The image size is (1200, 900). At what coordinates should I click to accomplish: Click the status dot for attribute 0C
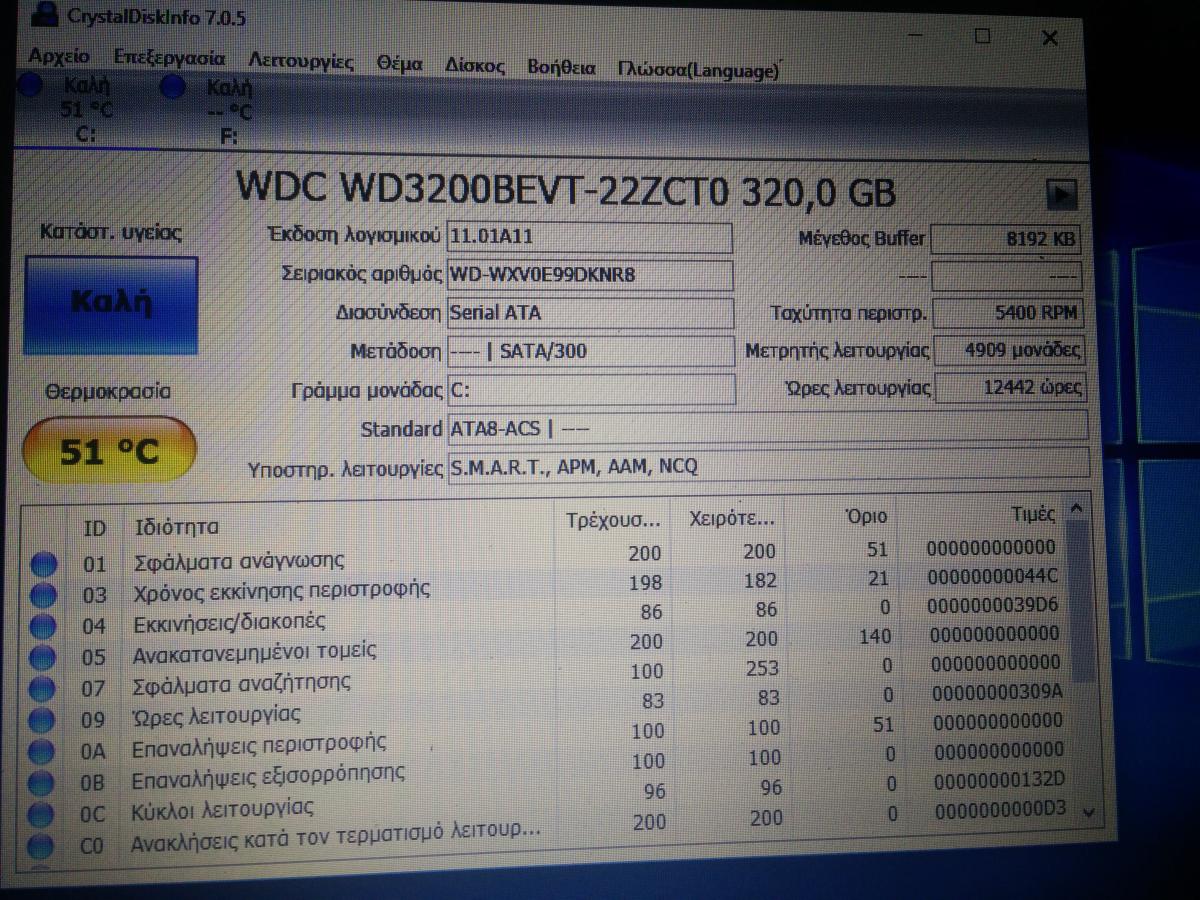pyautogui.click(x=40, y=815)
